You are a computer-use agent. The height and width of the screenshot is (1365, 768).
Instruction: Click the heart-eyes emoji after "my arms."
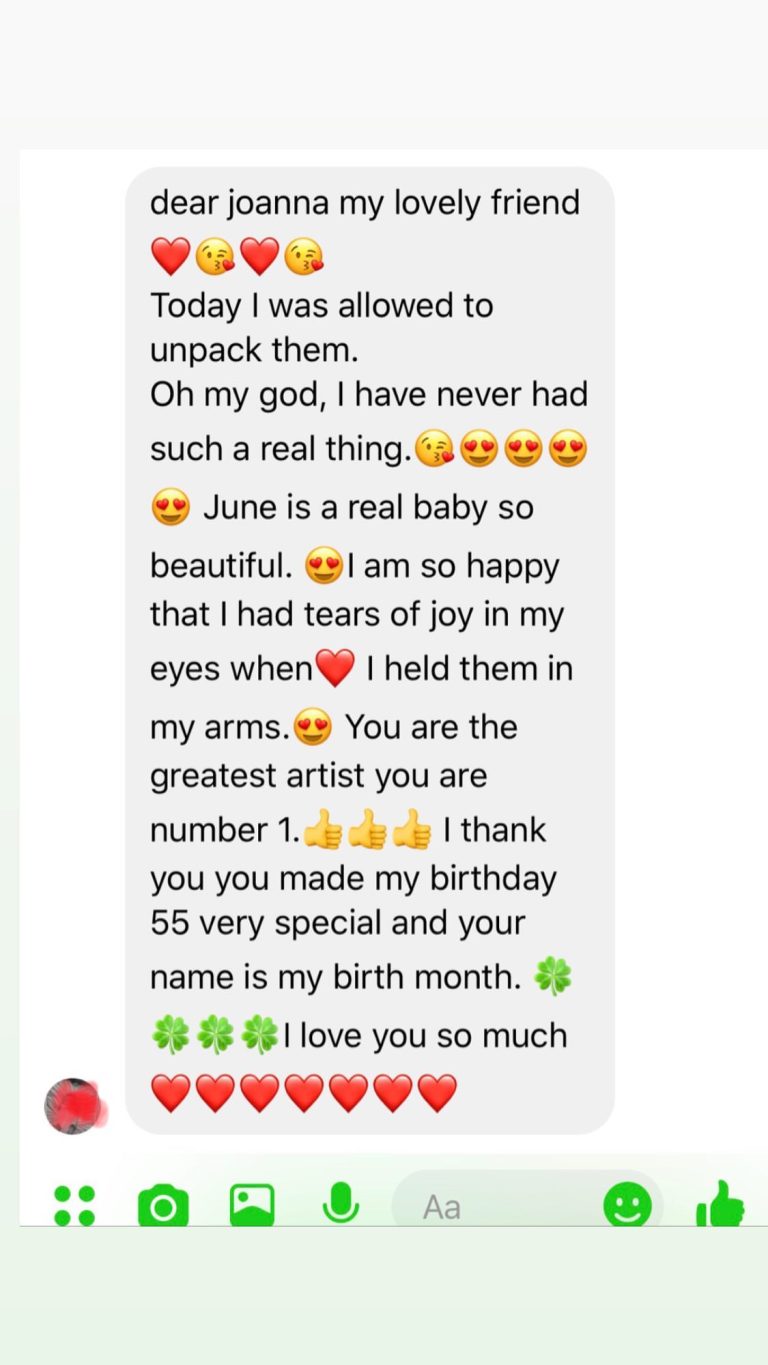pos(313,729)
